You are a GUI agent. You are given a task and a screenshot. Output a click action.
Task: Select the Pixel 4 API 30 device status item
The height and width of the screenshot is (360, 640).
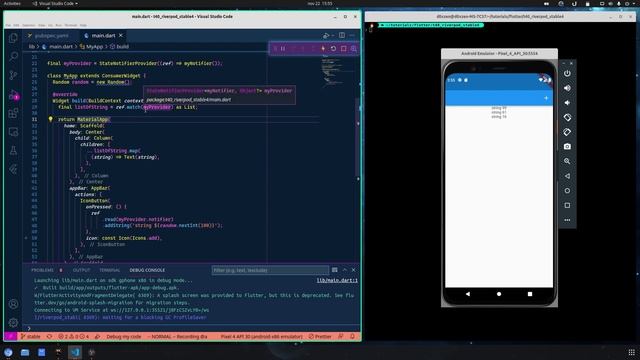pyautogui.click(x=262, y=337)
